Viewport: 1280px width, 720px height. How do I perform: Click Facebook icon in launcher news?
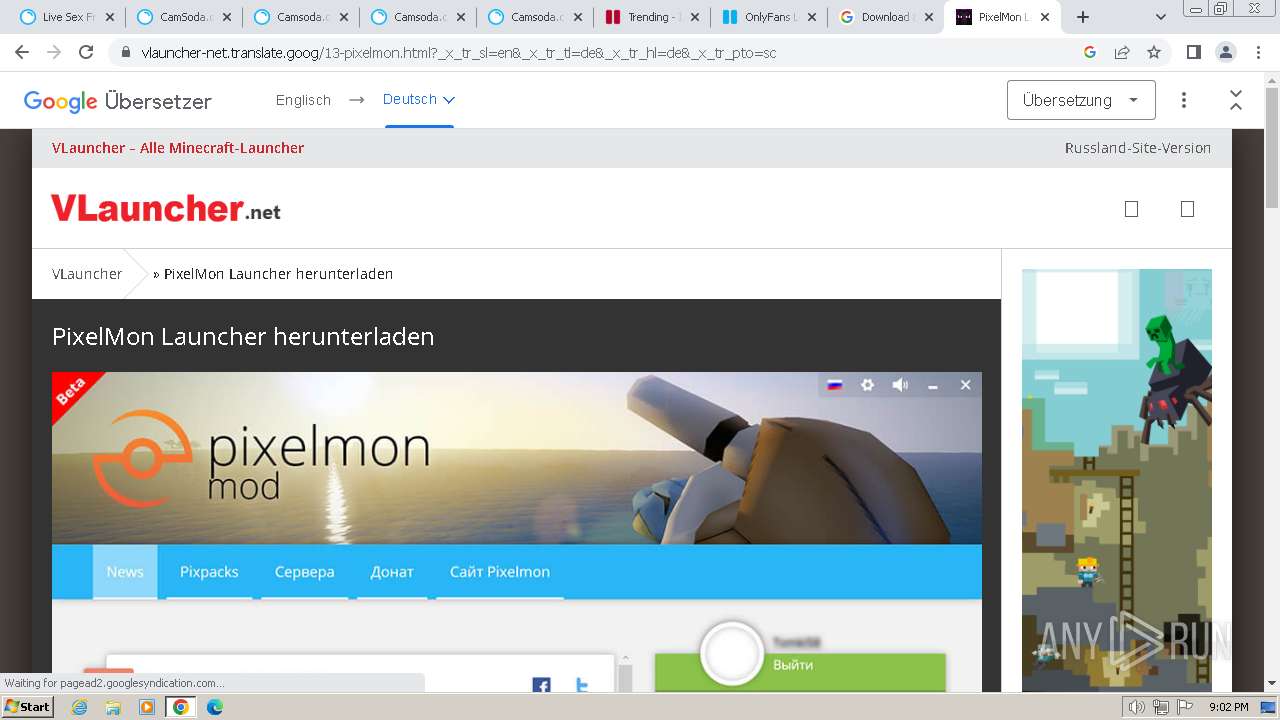click(541, 685)
